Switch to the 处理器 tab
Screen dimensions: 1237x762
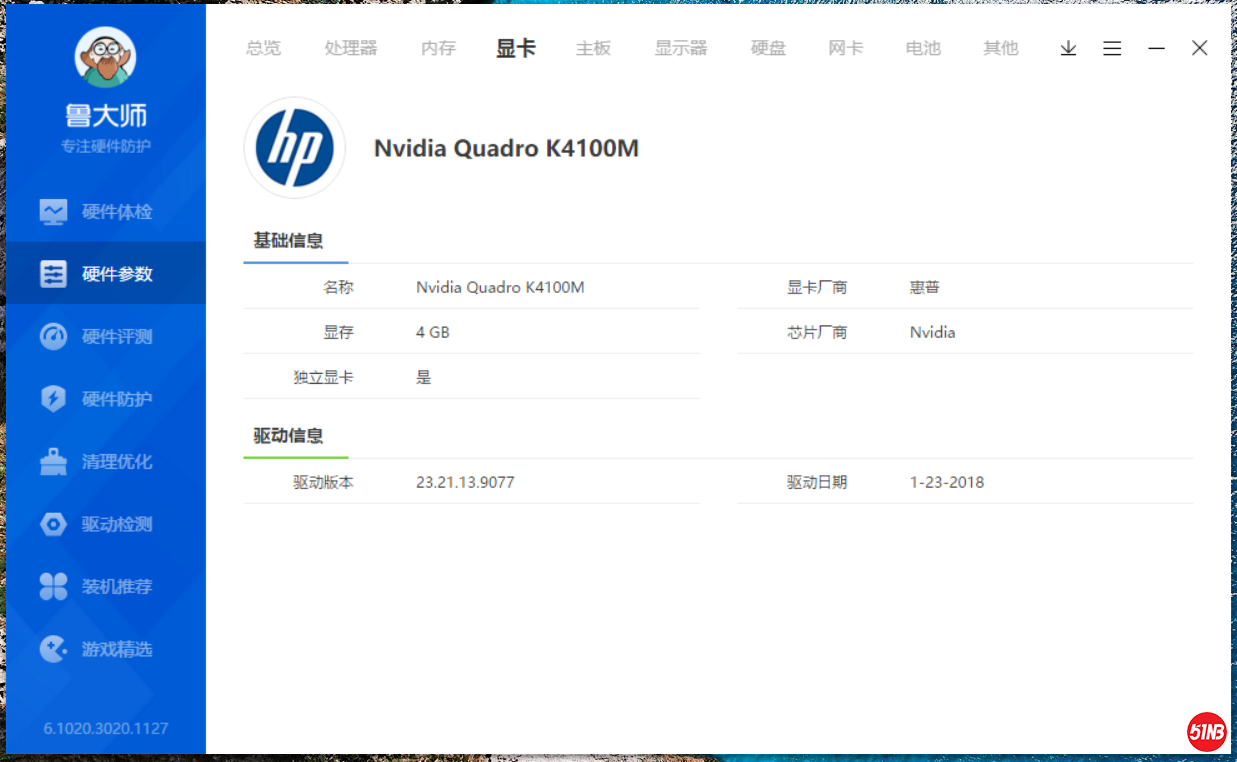tap(351, 48)
